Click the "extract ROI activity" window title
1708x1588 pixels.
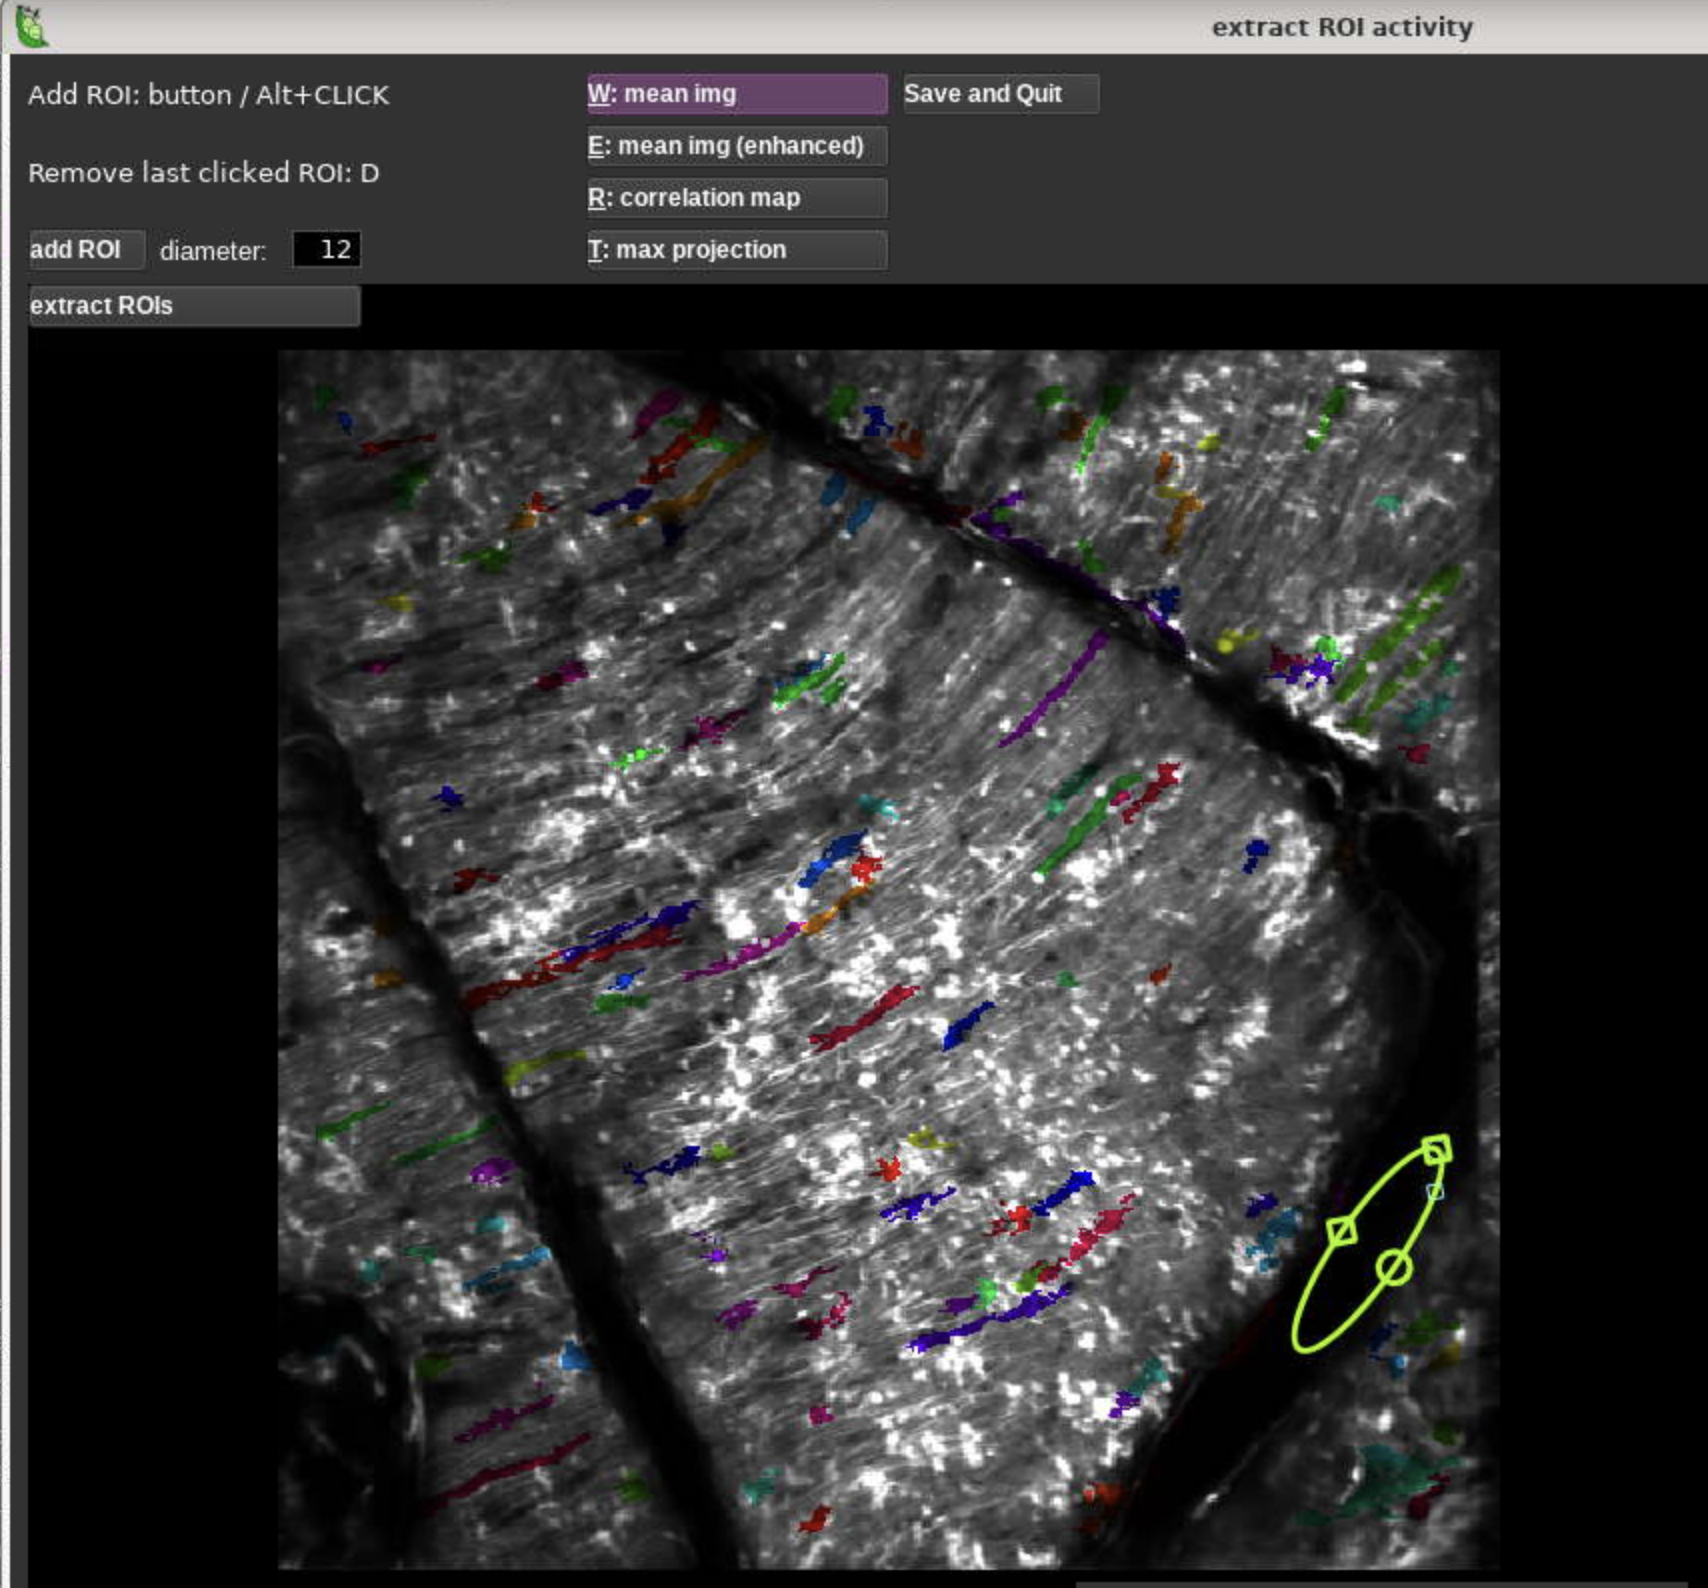point(1342,27)
